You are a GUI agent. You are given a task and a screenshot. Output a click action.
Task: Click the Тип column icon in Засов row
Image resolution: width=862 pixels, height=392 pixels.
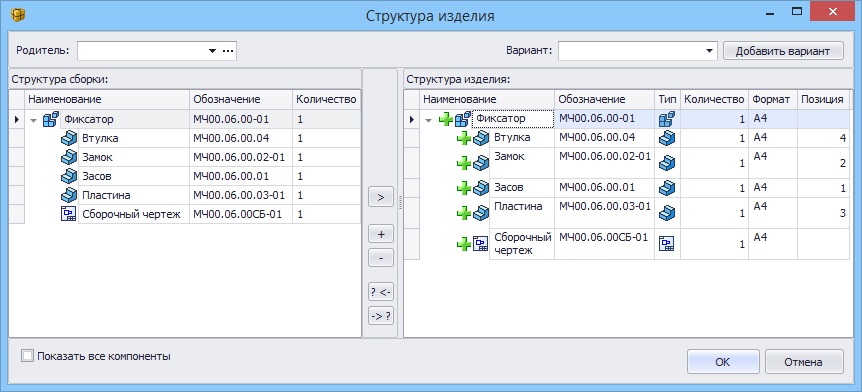[667, 187]
